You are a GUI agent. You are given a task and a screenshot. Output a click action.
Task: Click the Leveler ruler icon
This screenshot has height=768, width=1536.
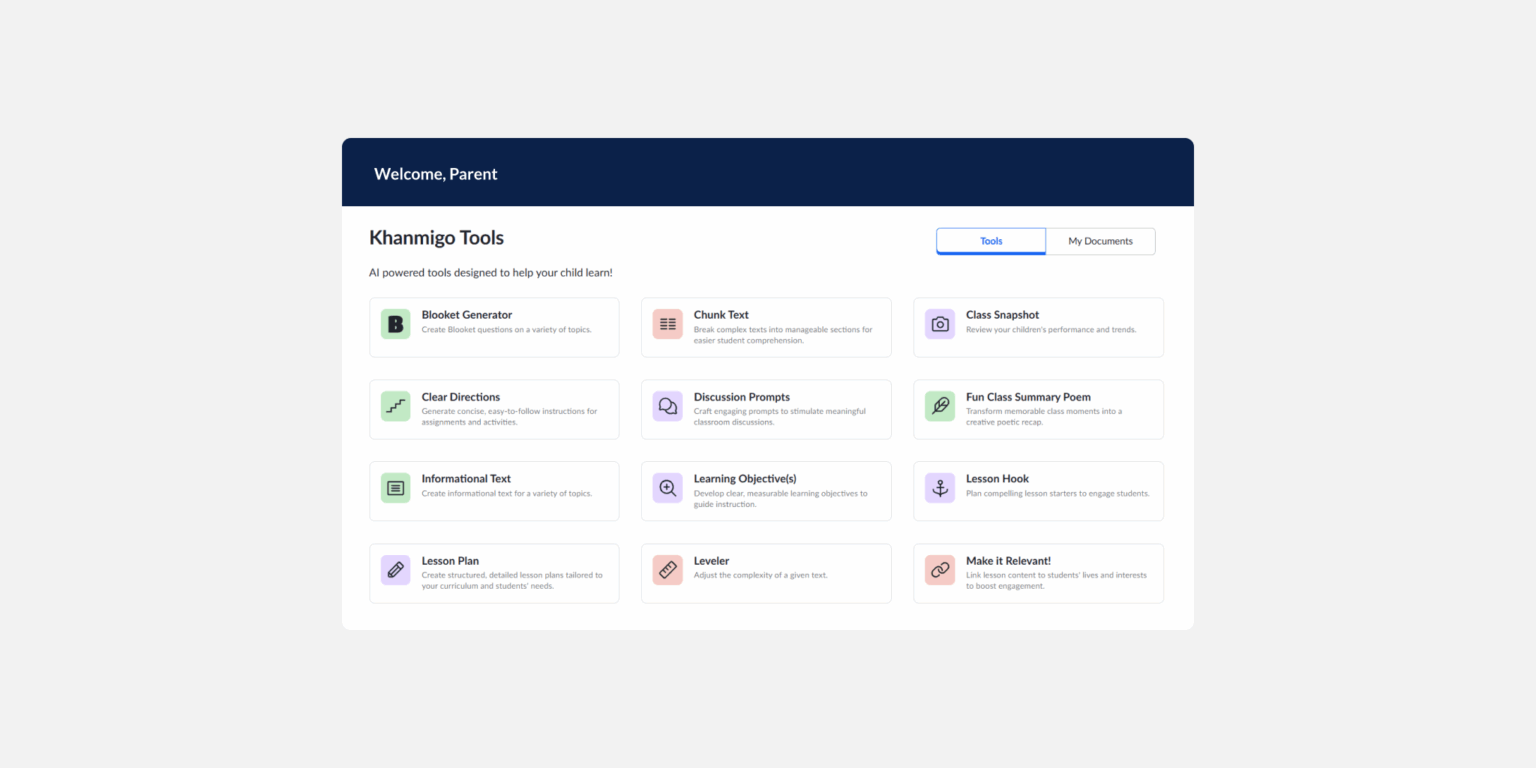(668, 570)
